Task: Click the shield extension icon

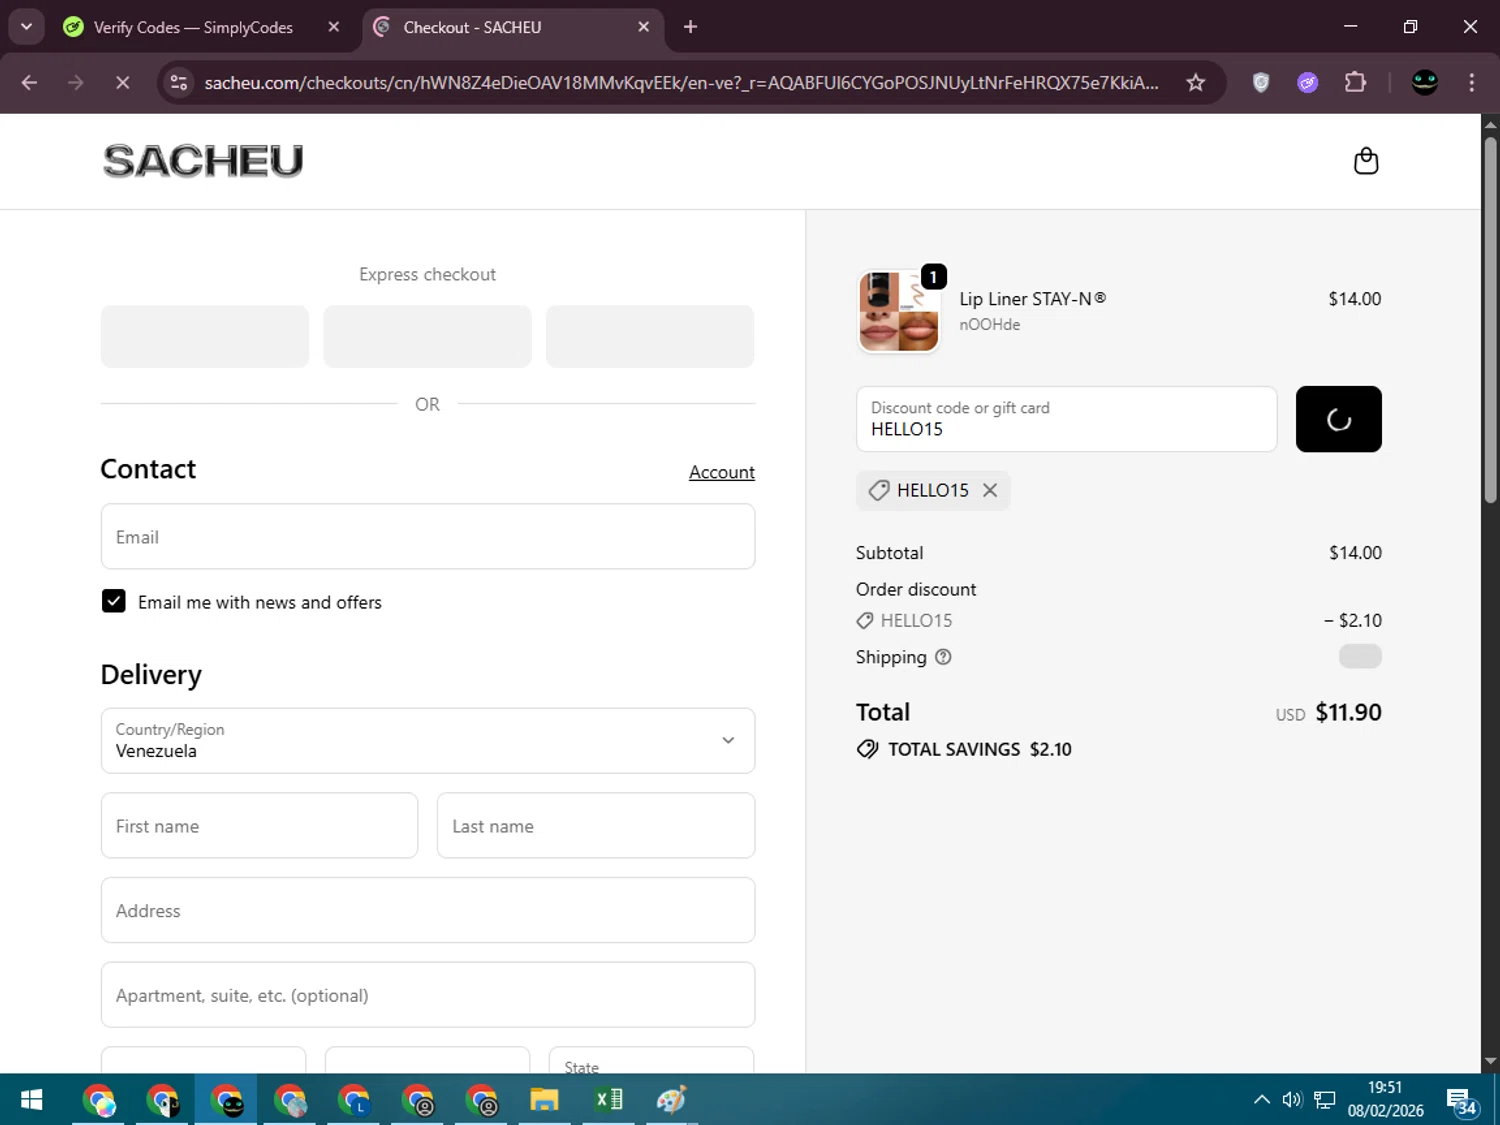Action: pyautogui.click(x=1261, y=83)
